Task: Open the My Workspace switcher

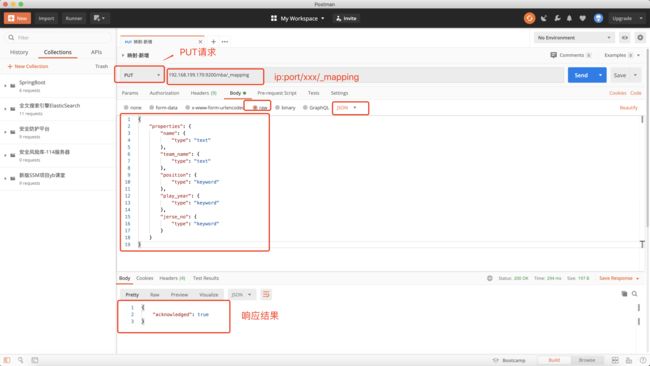Action: click(x=302, y=18)
